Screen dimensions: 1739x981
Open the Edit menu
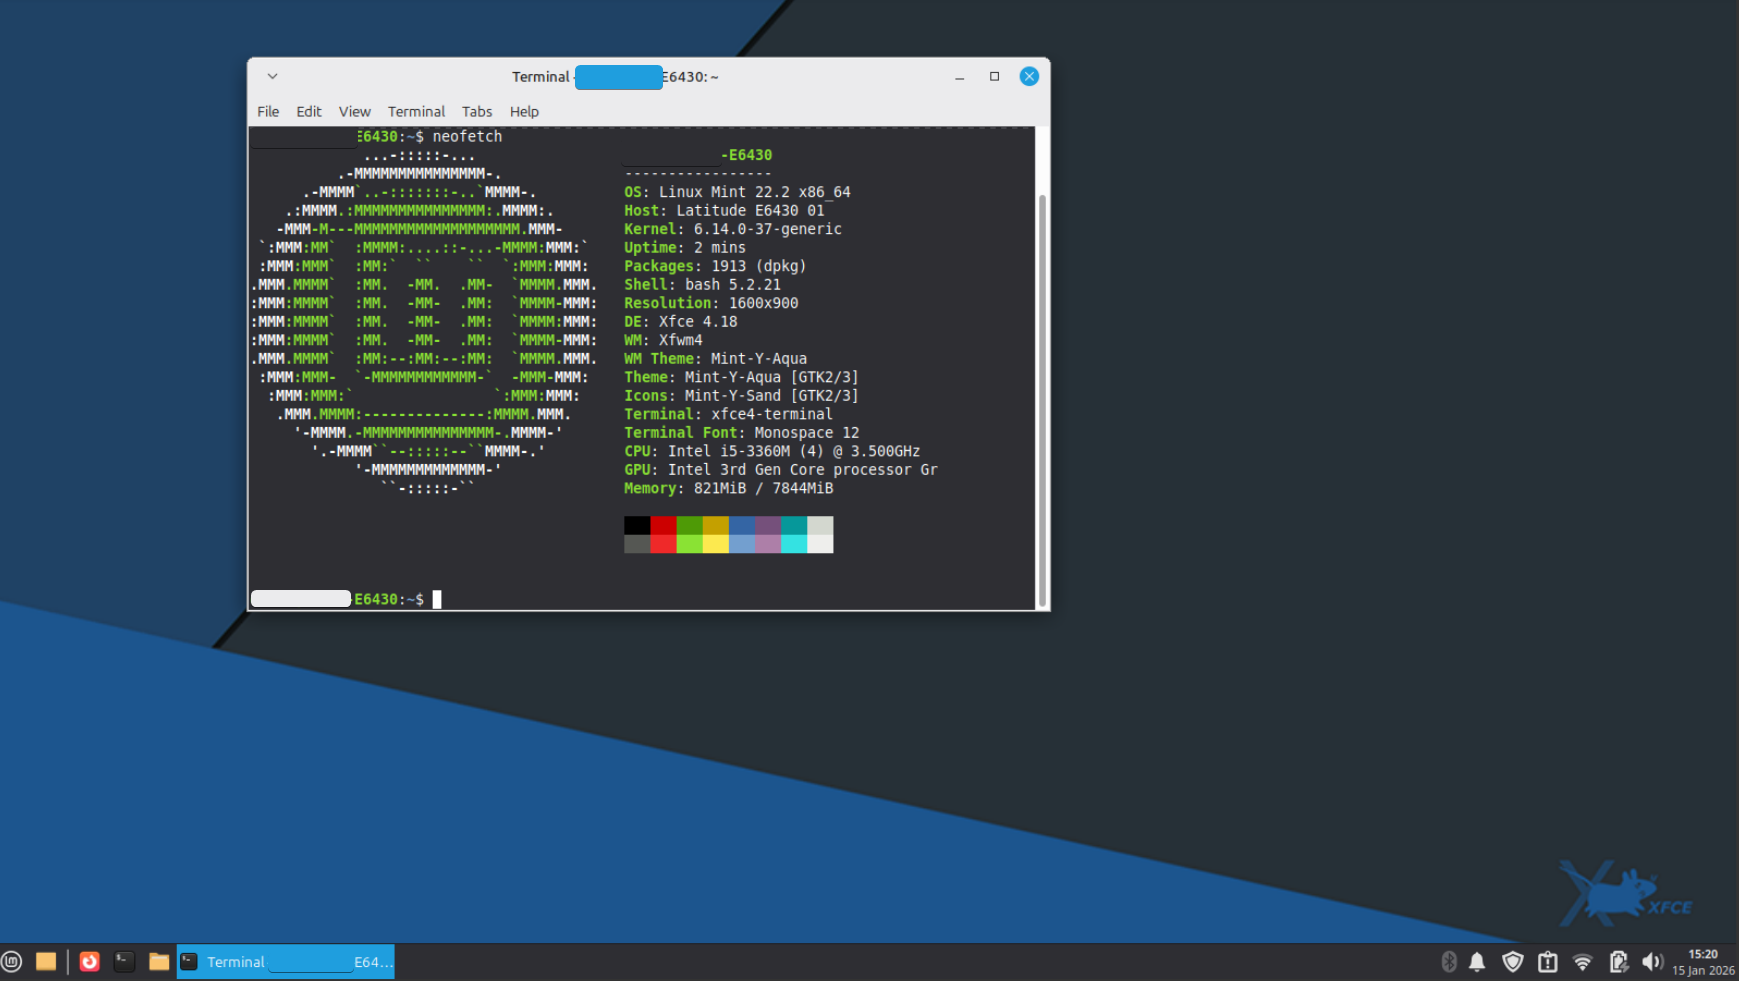[309, 112]
